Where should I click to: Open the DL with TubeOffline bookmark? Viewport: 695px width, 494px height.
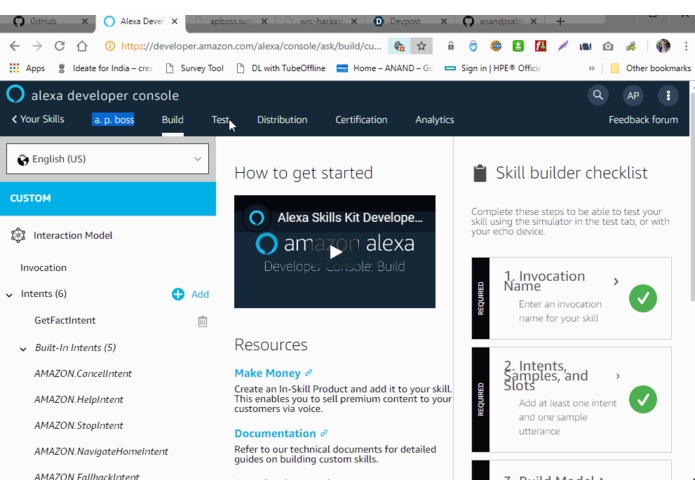click(x=281, y=68)
